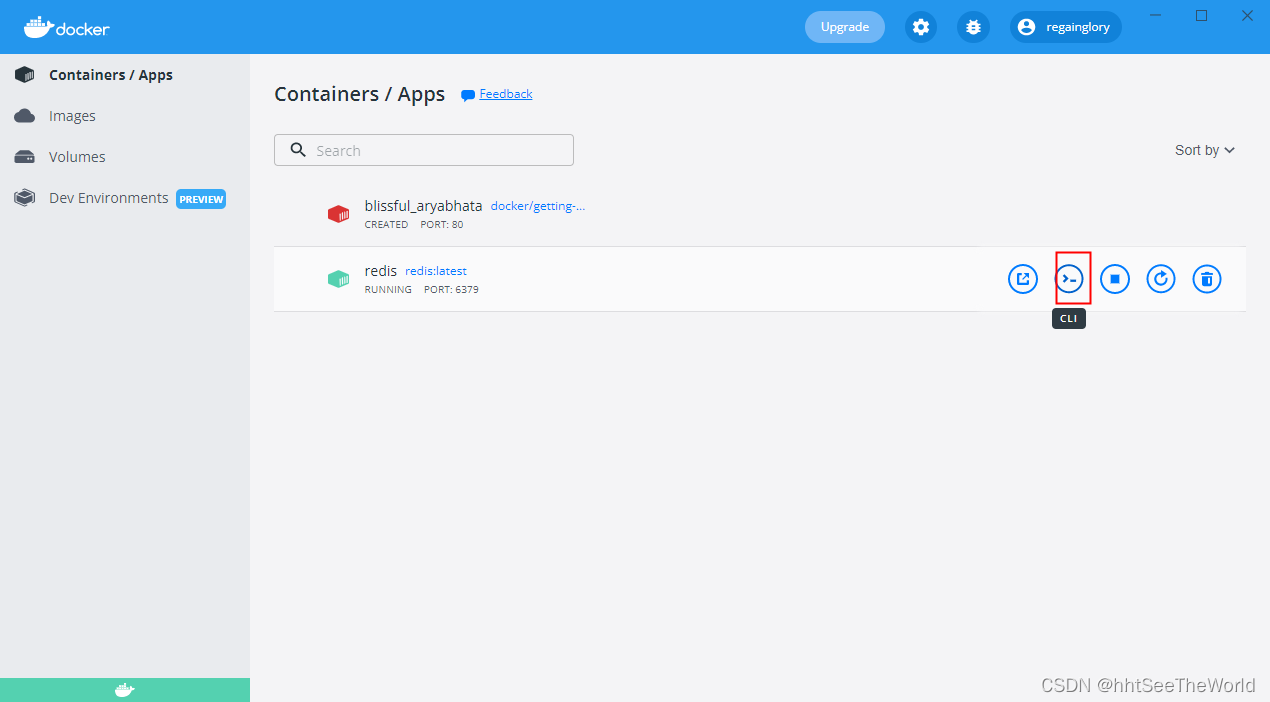1270x702 pixels.
Task: Select the redis container name
Action: [x=381, y=271]
